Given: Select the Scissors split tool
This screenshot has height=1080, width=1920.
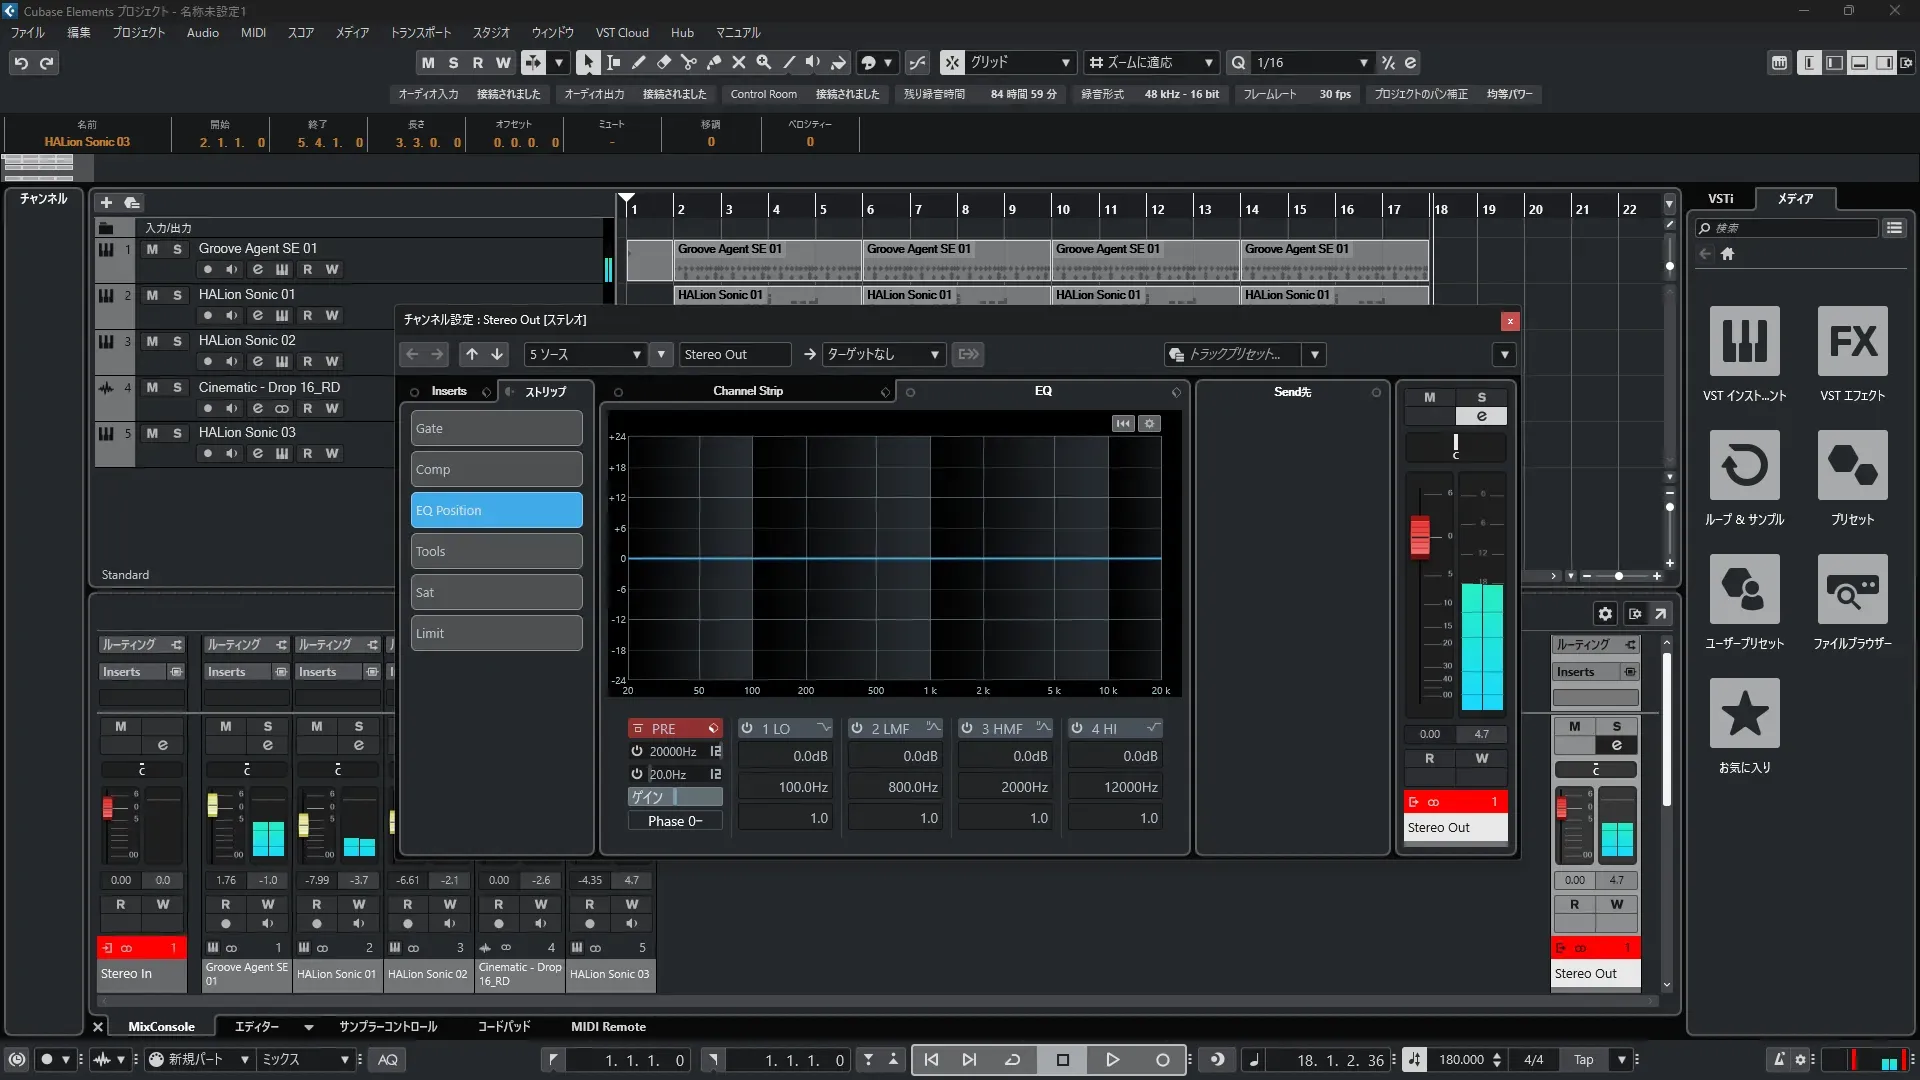Looking at the screenshot, I should [688, 62].
